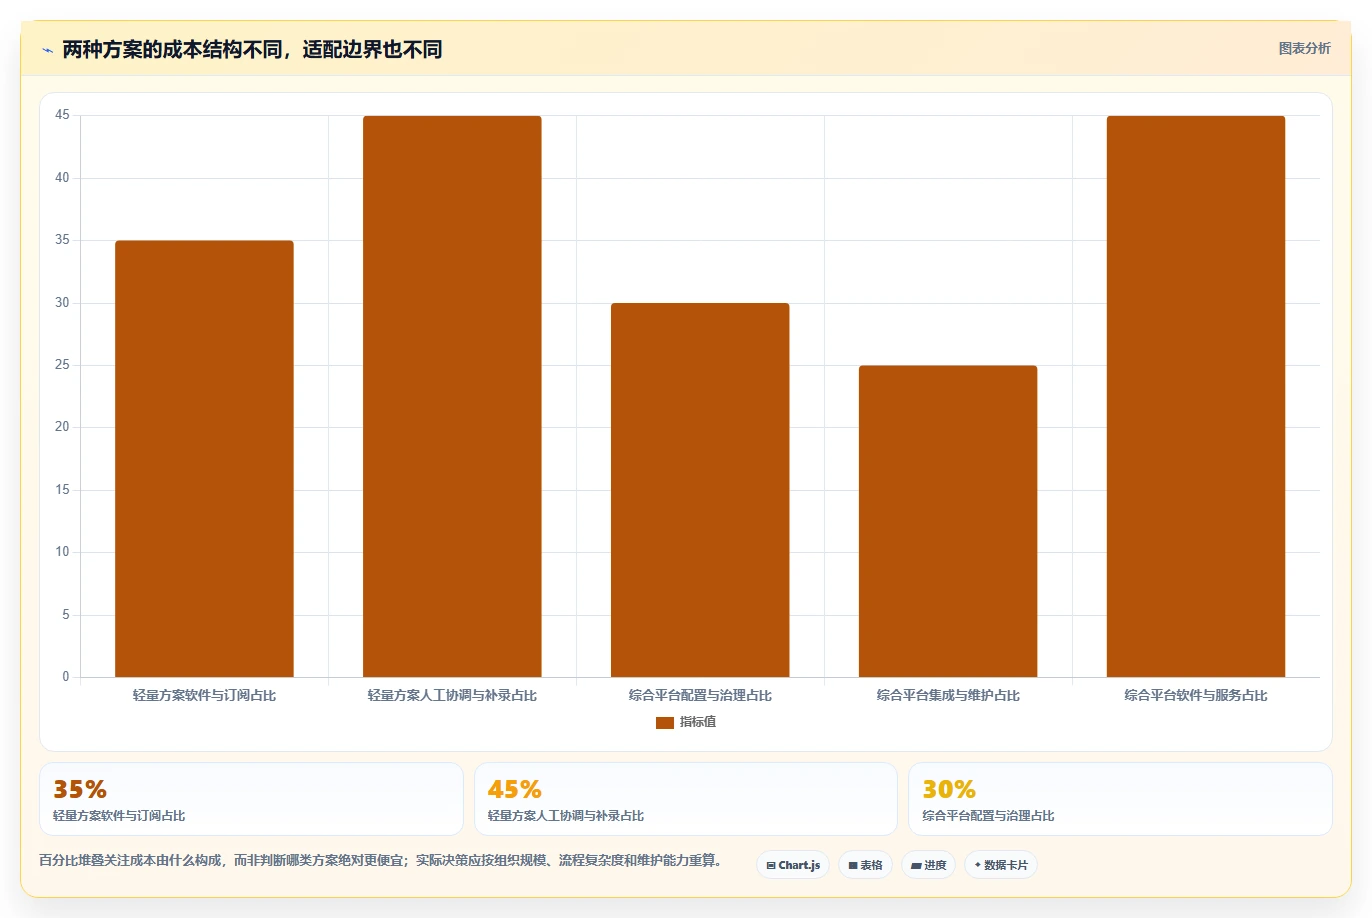Click y-axis tick label 0
This screenshot has width=1372, height=918.
click(x=66, y=677)
